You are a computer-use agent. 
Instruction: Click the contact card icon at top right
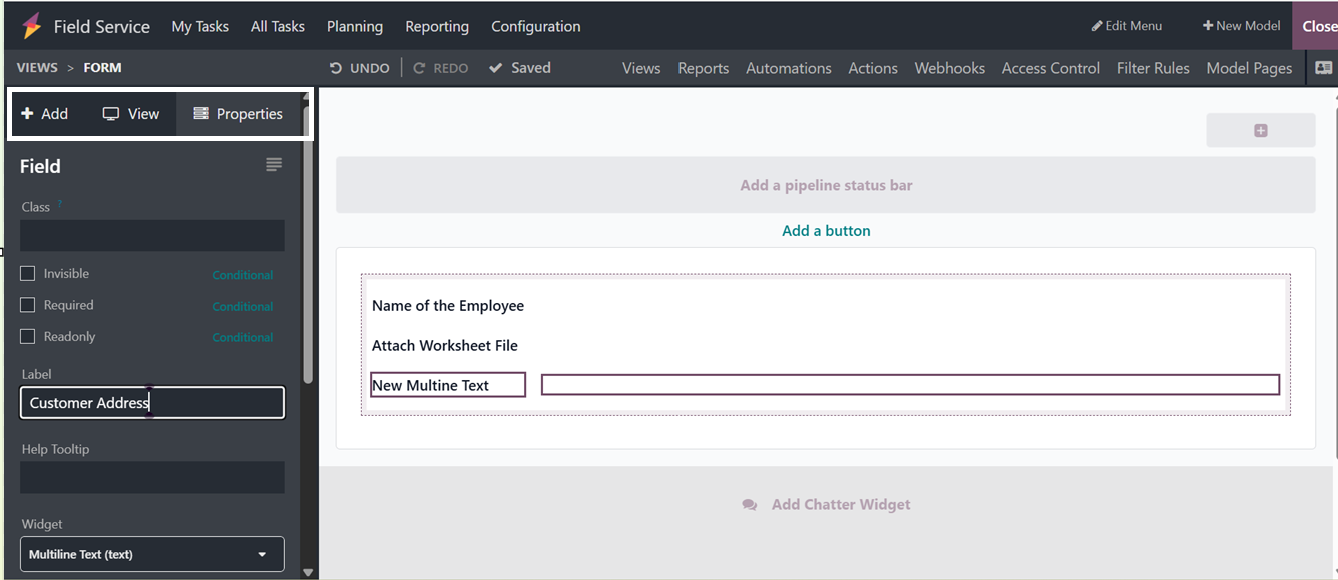1323,68
